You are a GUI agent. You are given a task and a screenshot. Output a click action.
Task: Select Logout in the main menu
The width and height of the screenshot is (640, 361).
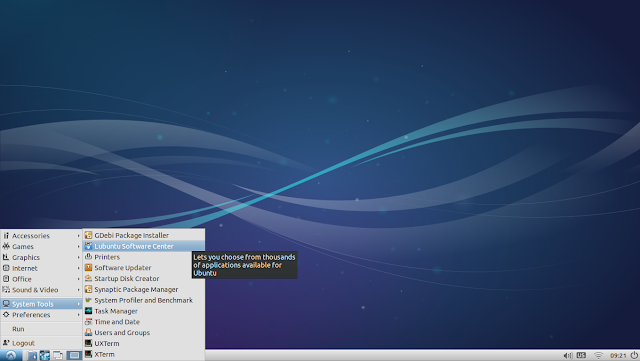pos(41,343)
